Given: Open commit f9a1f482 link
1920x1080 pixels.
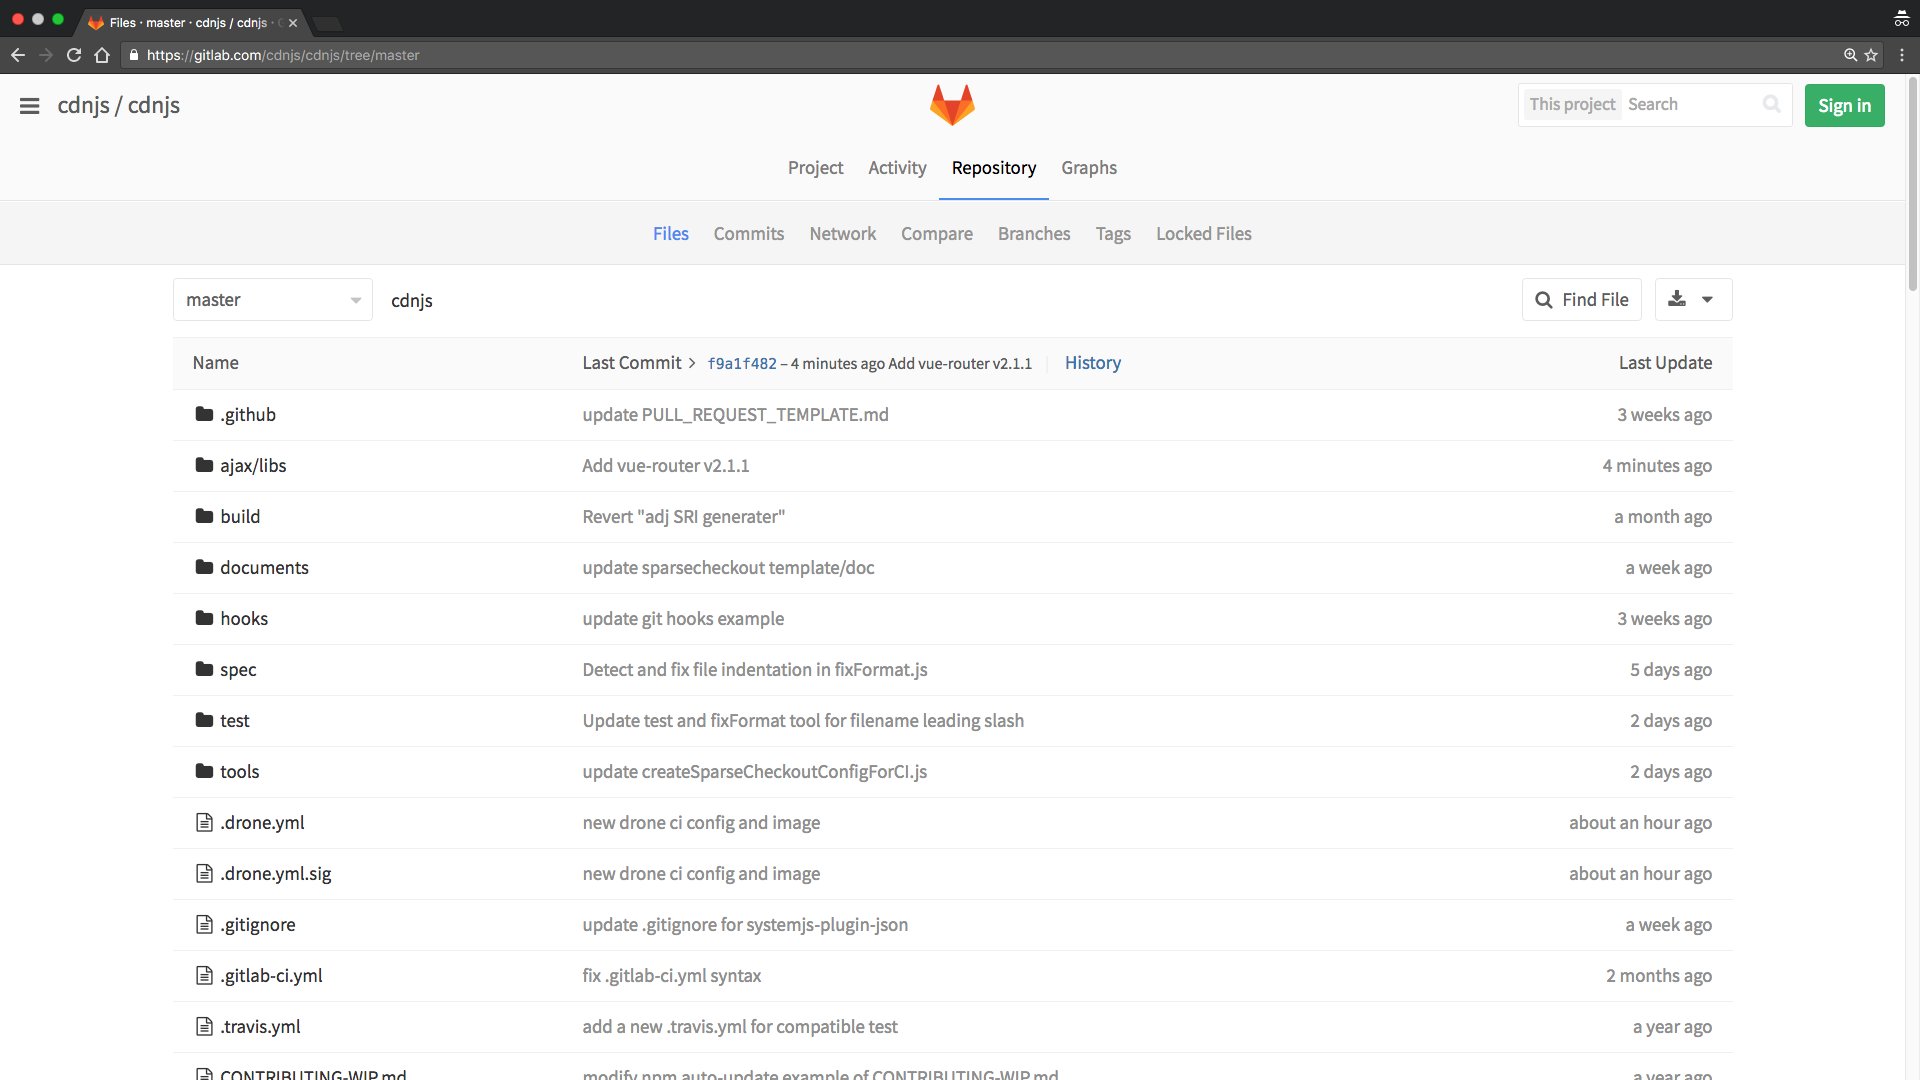Looking at the screenshot, I should [x=742, y=364].
